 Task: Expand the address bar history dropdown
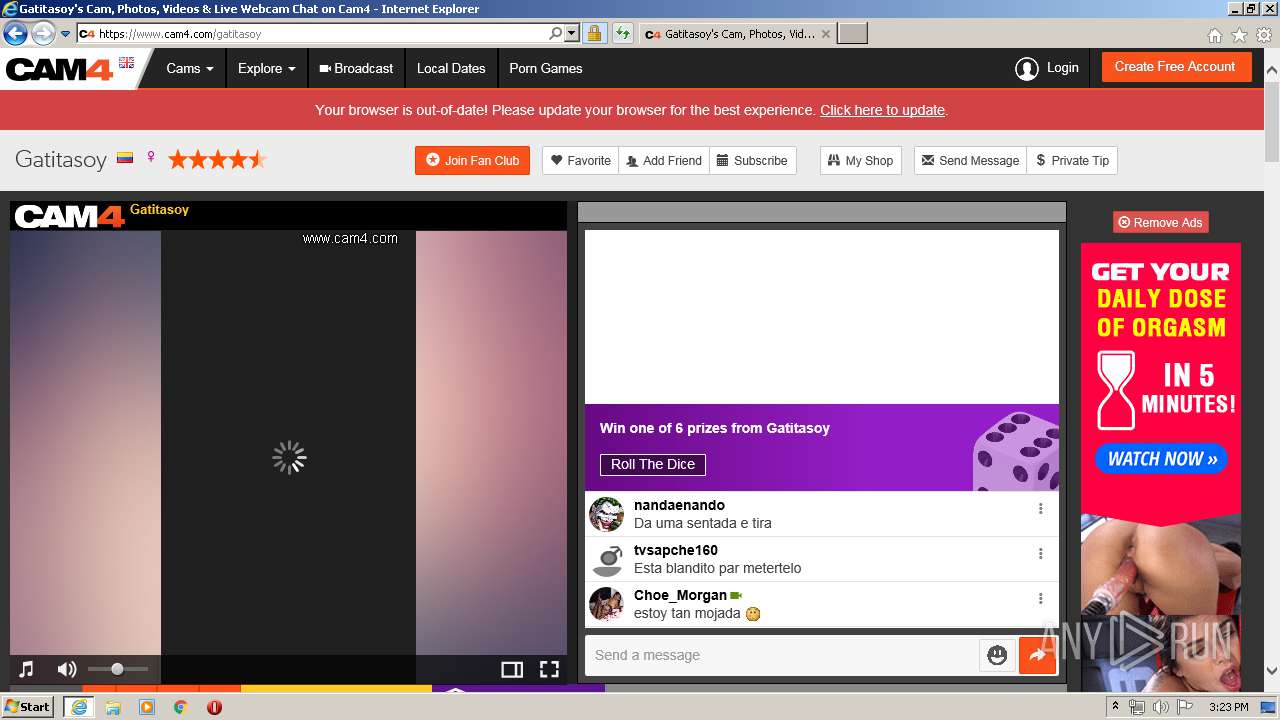pos(572,33)
